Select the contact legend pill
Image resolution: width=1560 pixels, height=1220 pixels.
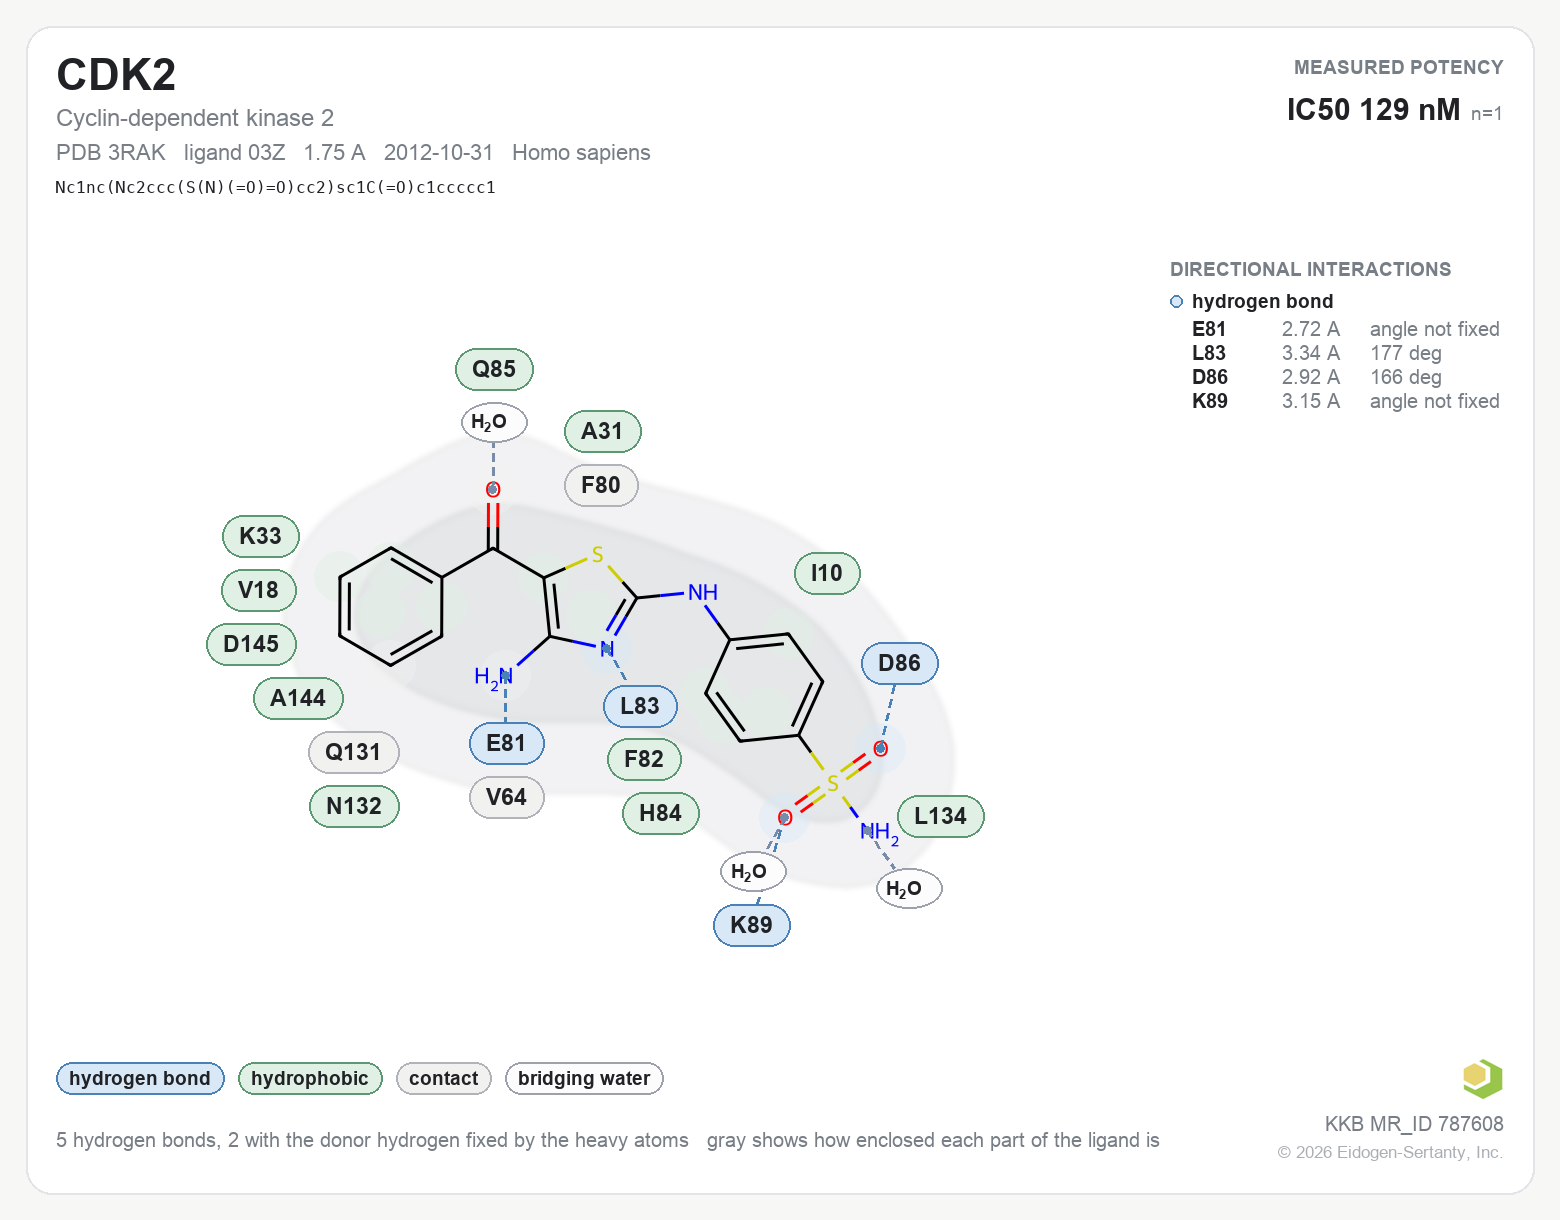(444, 1078)
